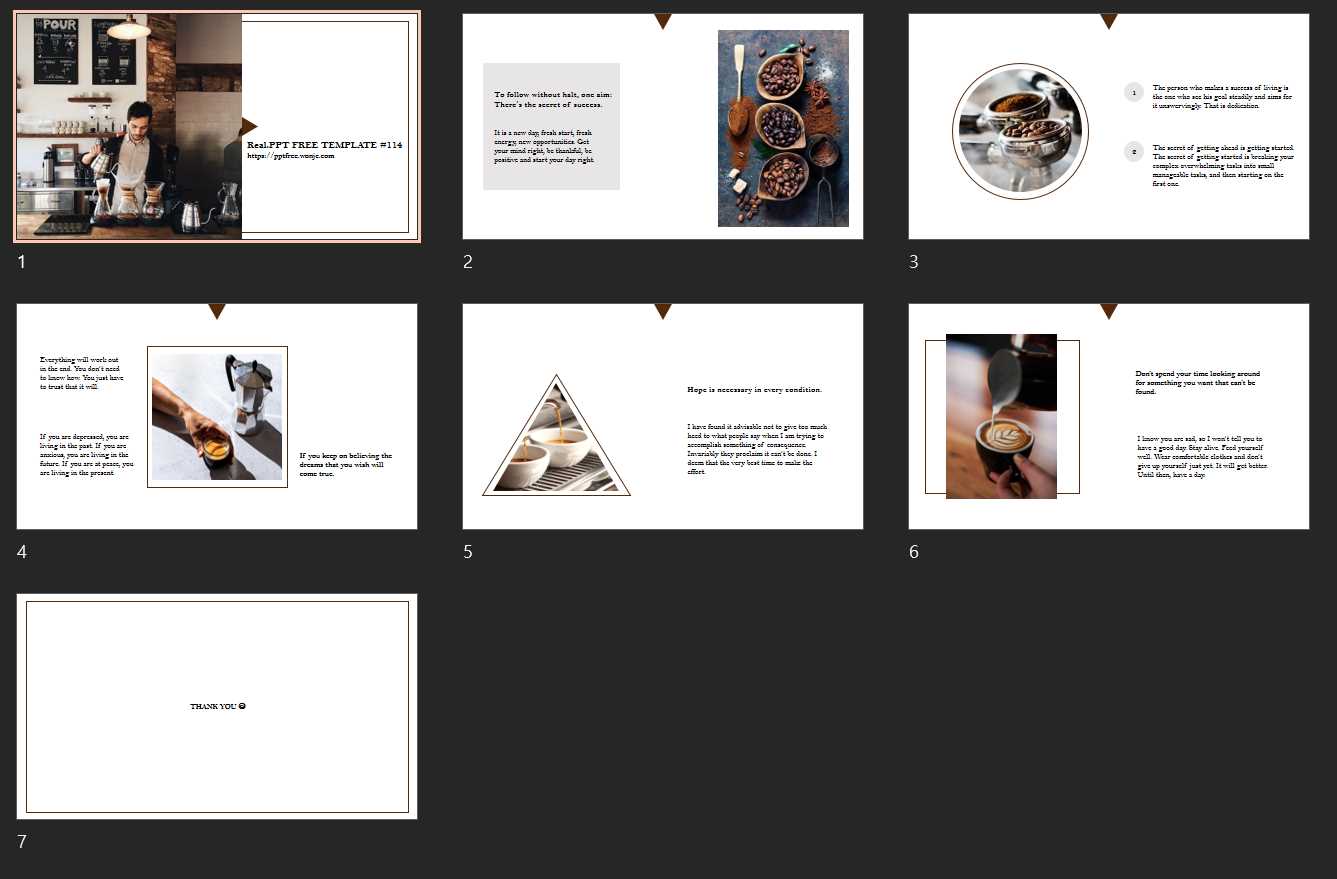1337x879 pixels.
Task: Click brown arrow marker on slide 1
Action: 249,126
